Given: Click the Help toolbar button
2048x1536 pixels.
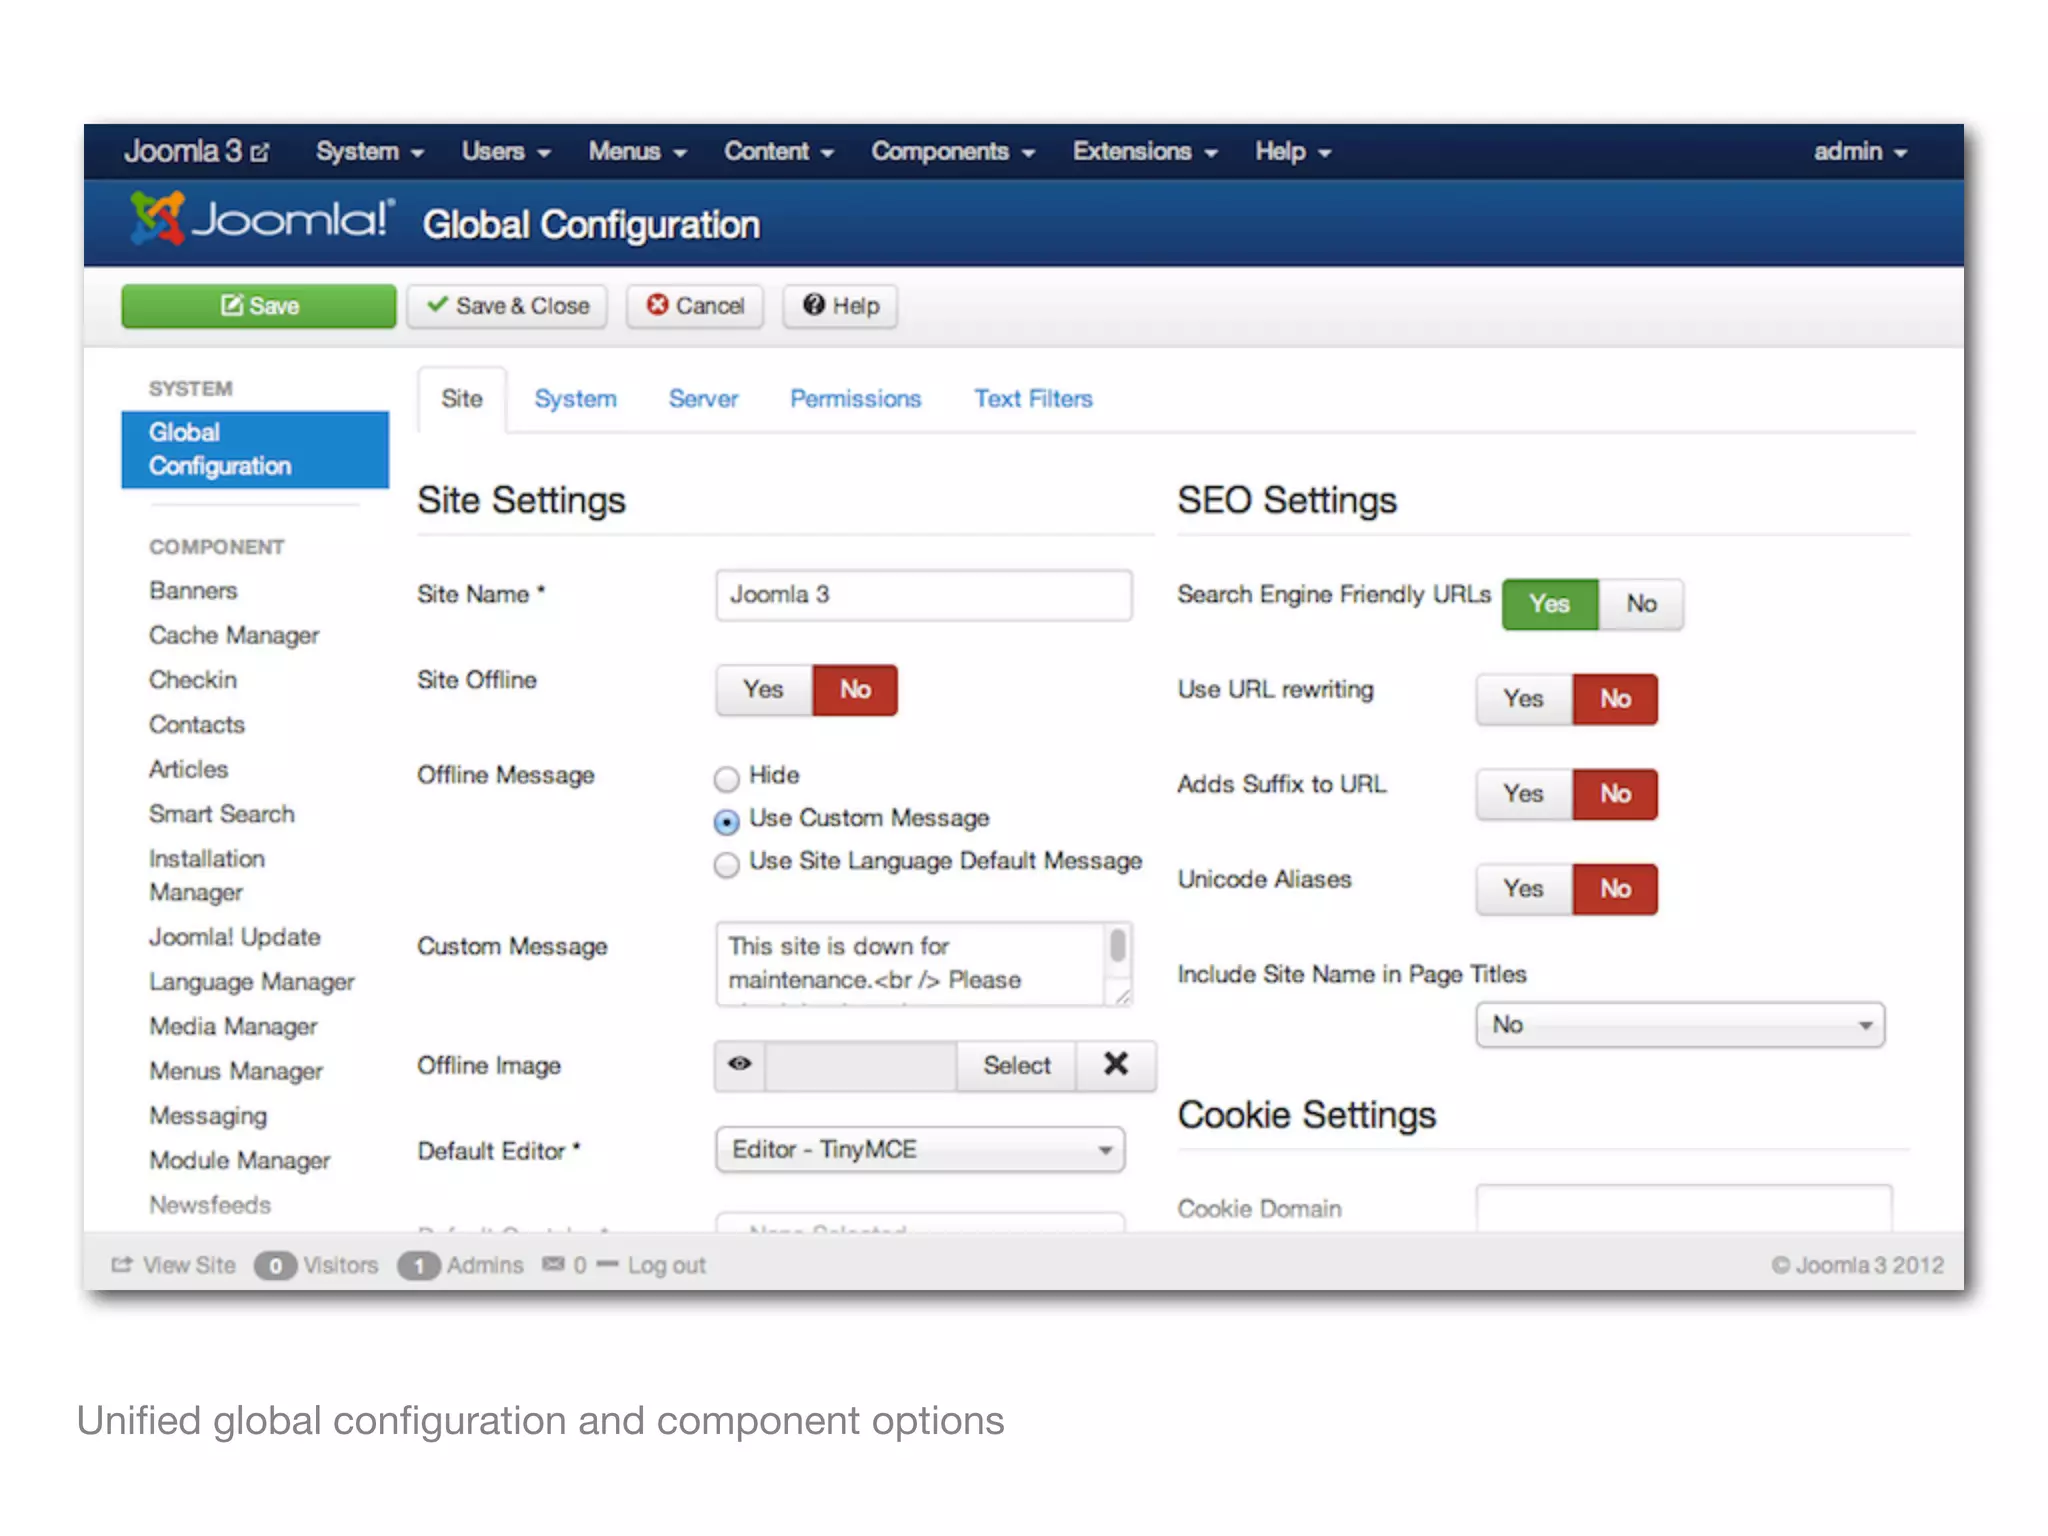Looking at the screenshot, I should click(840, 306).
